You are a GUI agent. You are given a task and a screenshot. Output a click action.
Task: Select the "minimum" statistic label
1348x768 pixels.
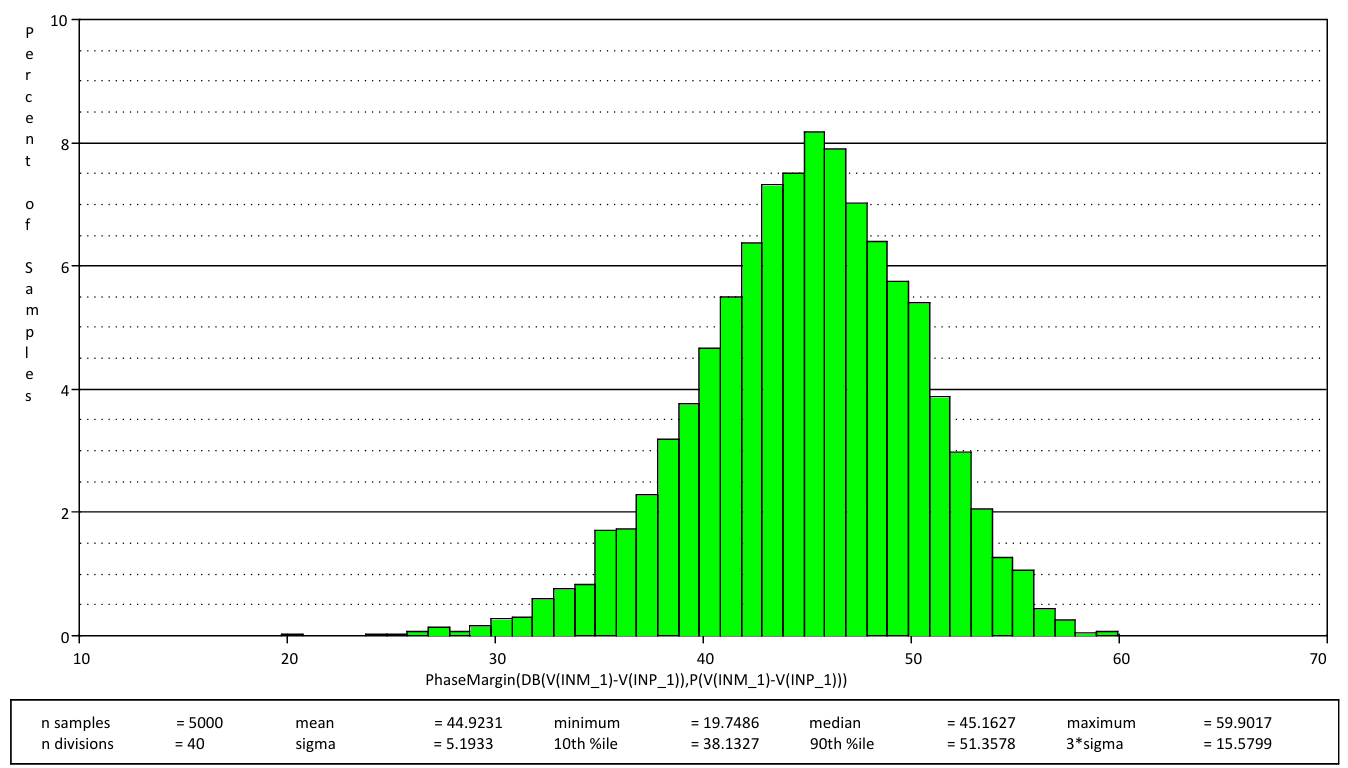[587, 723]
